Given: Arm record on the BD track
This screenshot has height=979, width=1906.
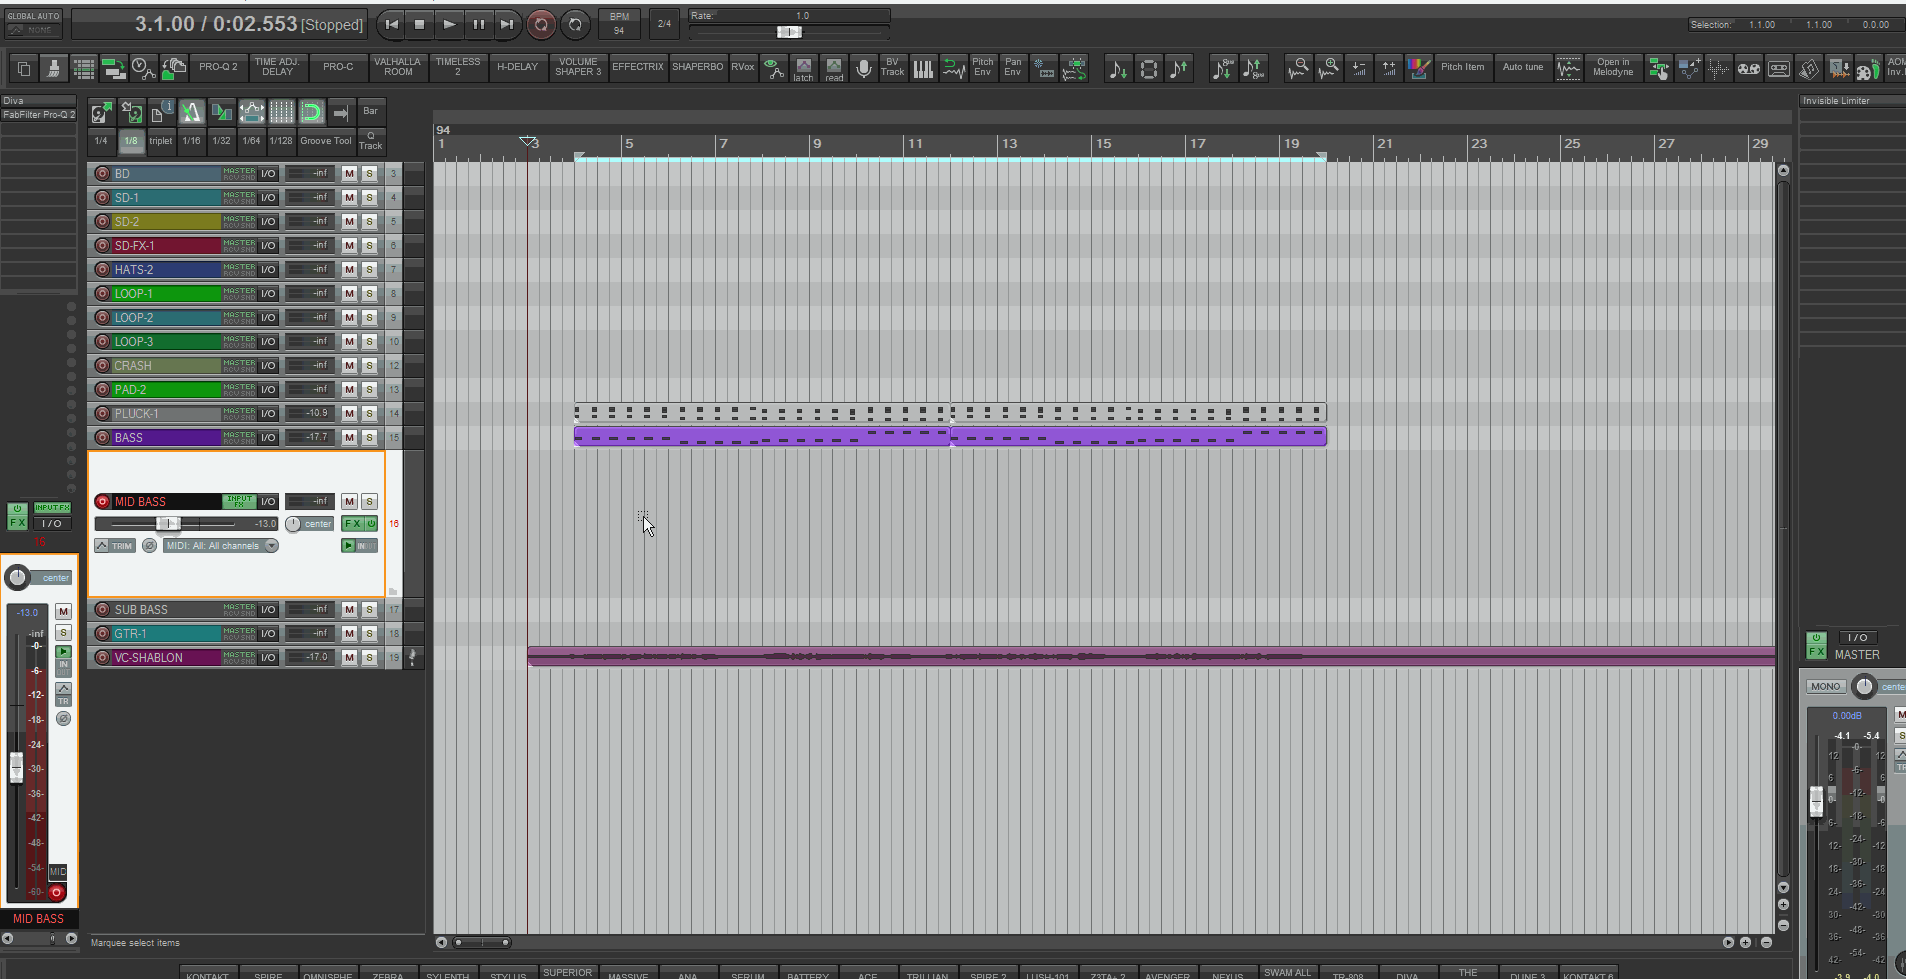Looking at the screenshot, I should click(x=102, y=174).
